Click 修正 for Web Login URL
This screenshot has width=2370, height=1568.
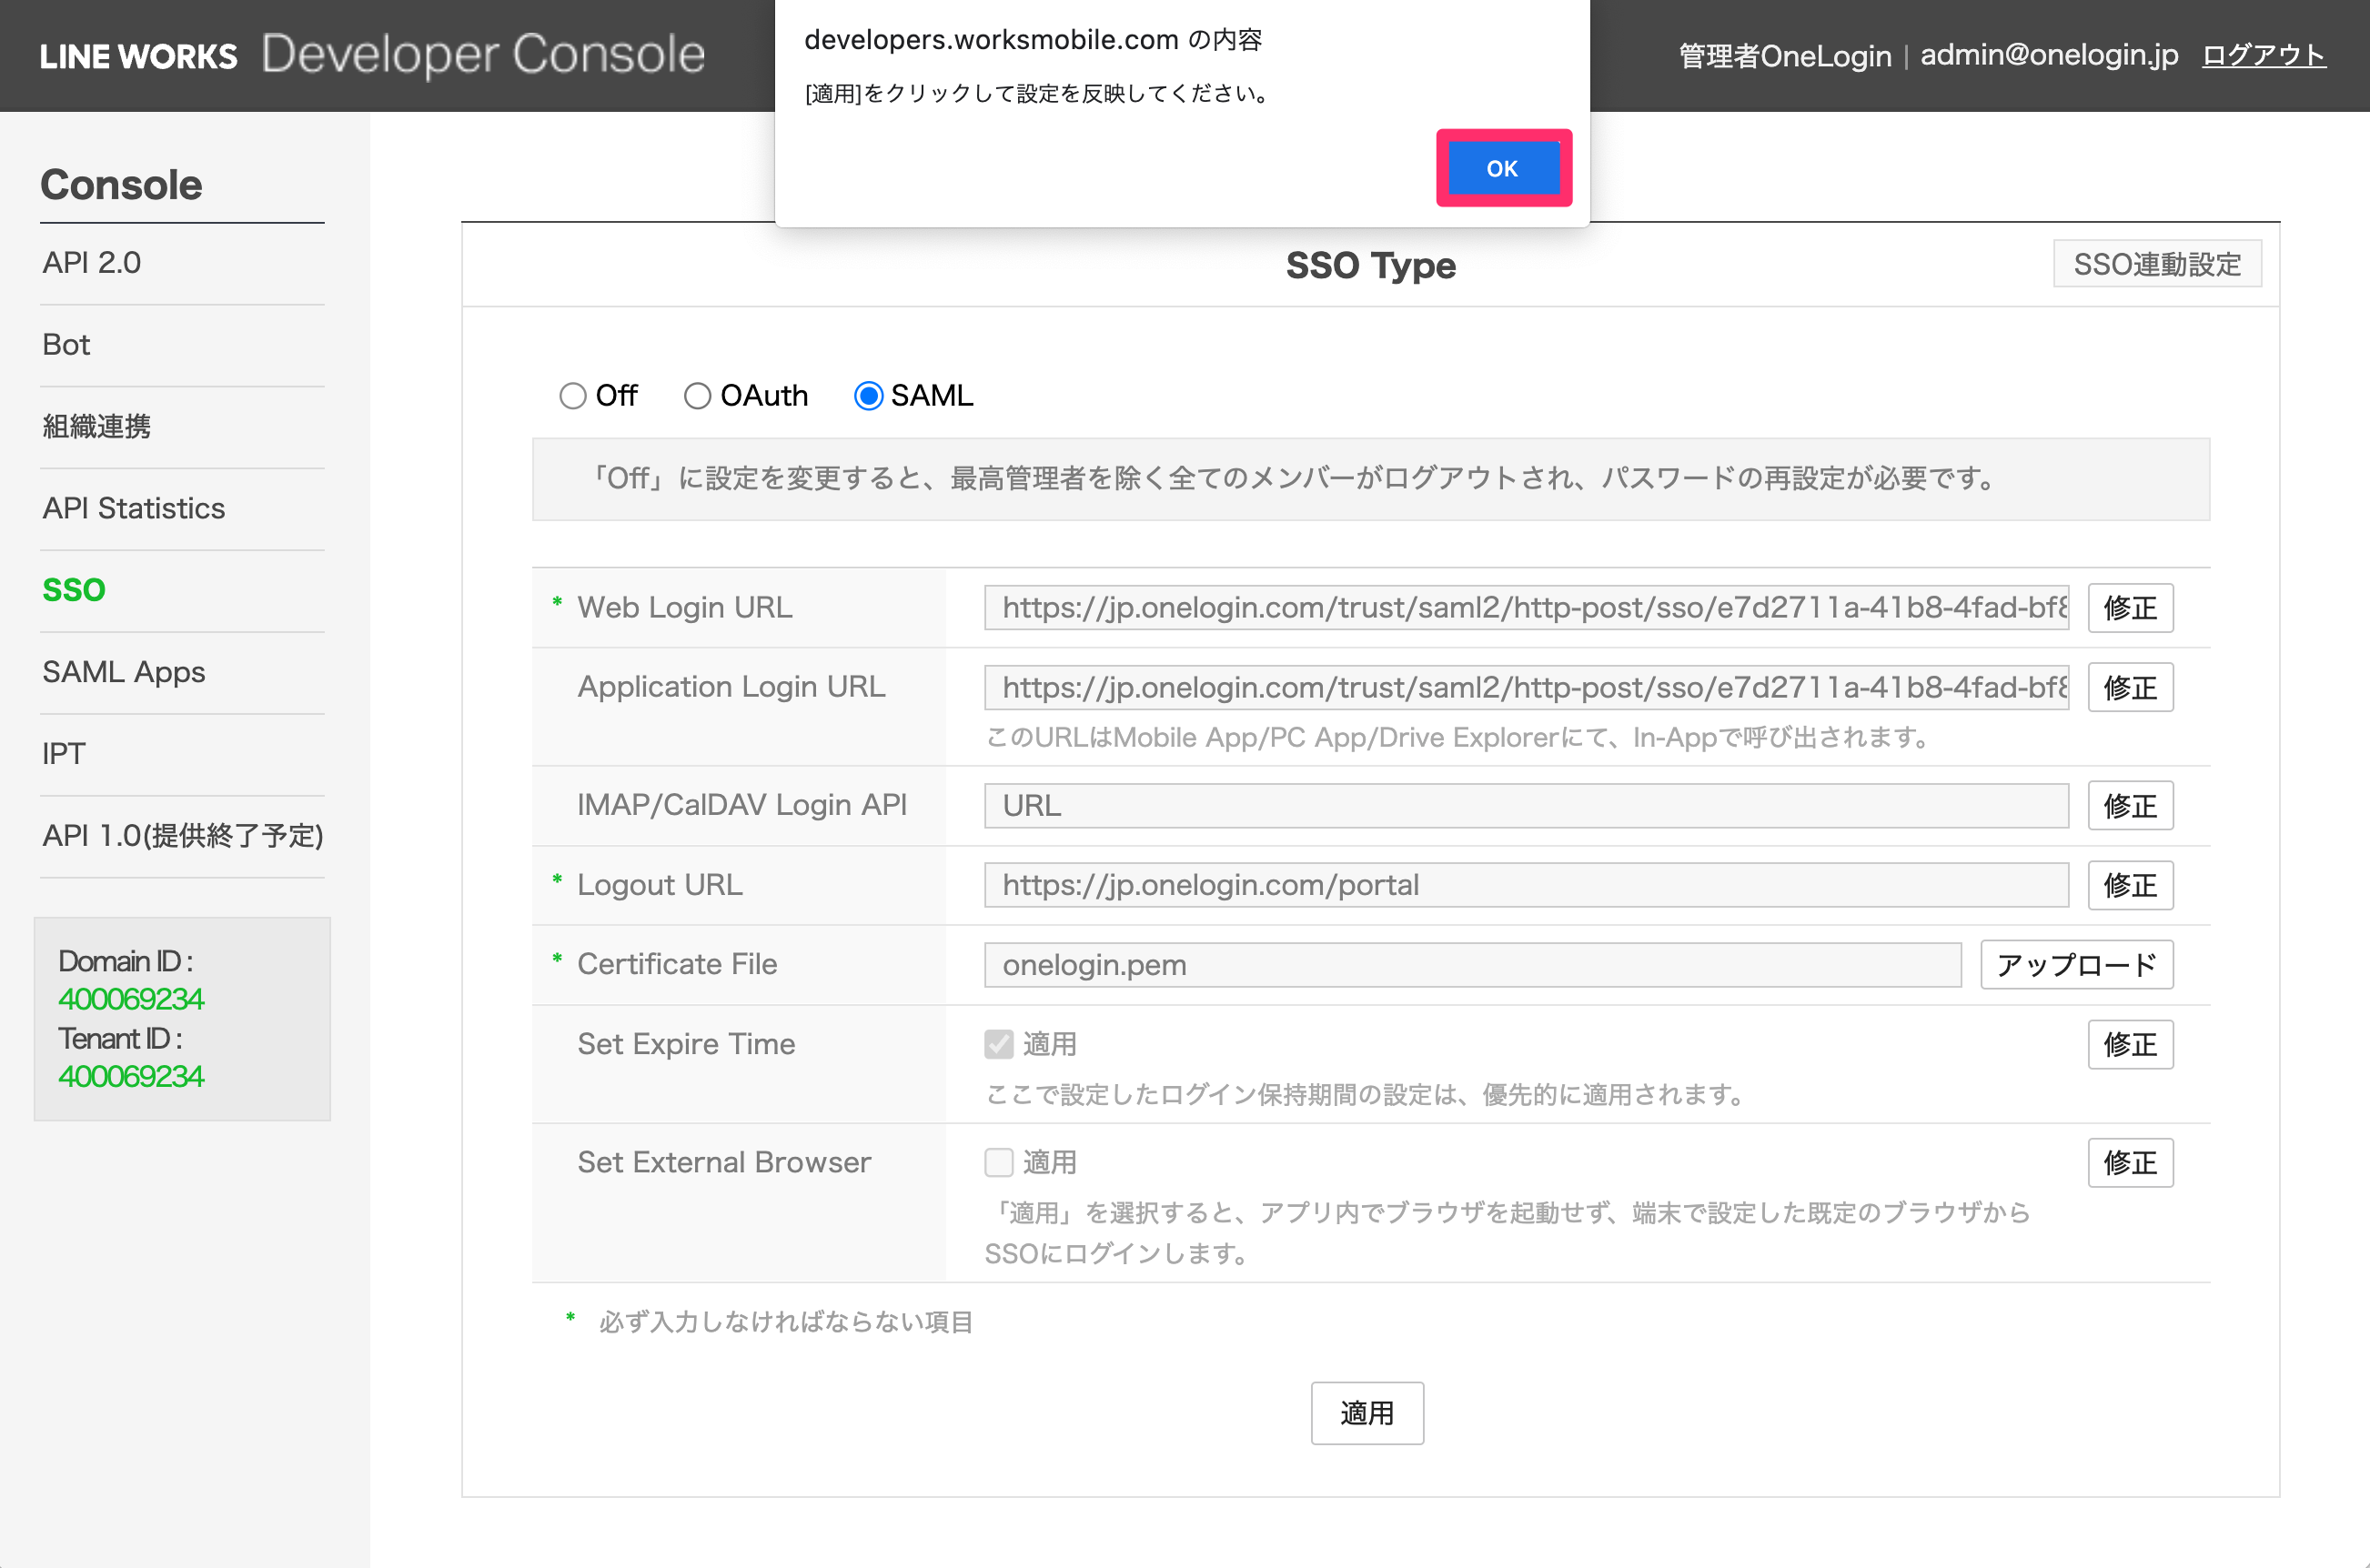(x=2130, y=608)
